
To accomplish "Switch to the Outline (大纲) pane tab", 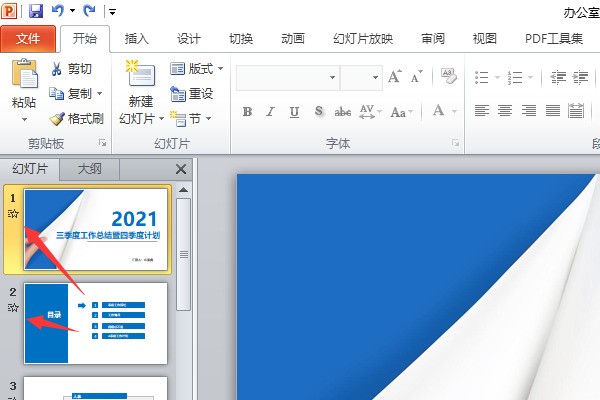I will [x=89, y=169].
